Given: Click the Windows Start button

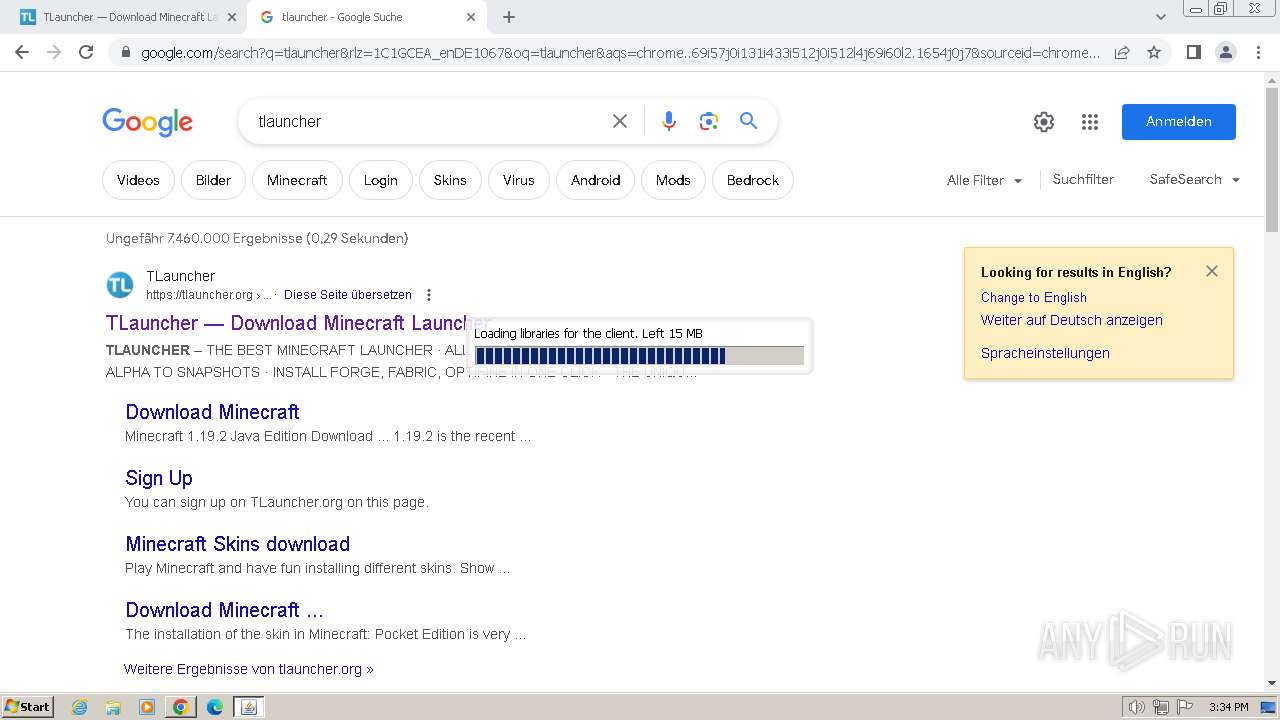Looking at the screenshot, I should click(27, 706).
